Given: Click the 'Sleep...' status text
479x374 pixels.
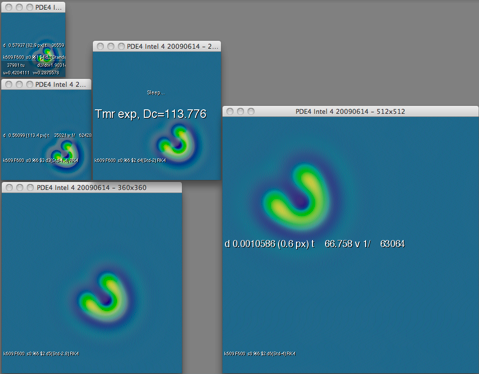Looking at the screenshot, I should pyautogui.click(x=156, y=93).
